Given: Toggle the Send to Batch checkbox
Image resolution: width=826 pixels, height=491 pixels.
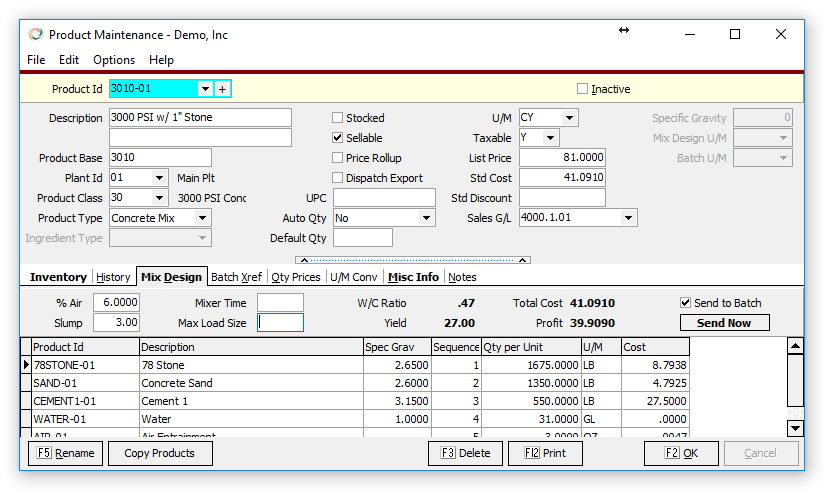Looking at the screenshot, I should (685, 303).
